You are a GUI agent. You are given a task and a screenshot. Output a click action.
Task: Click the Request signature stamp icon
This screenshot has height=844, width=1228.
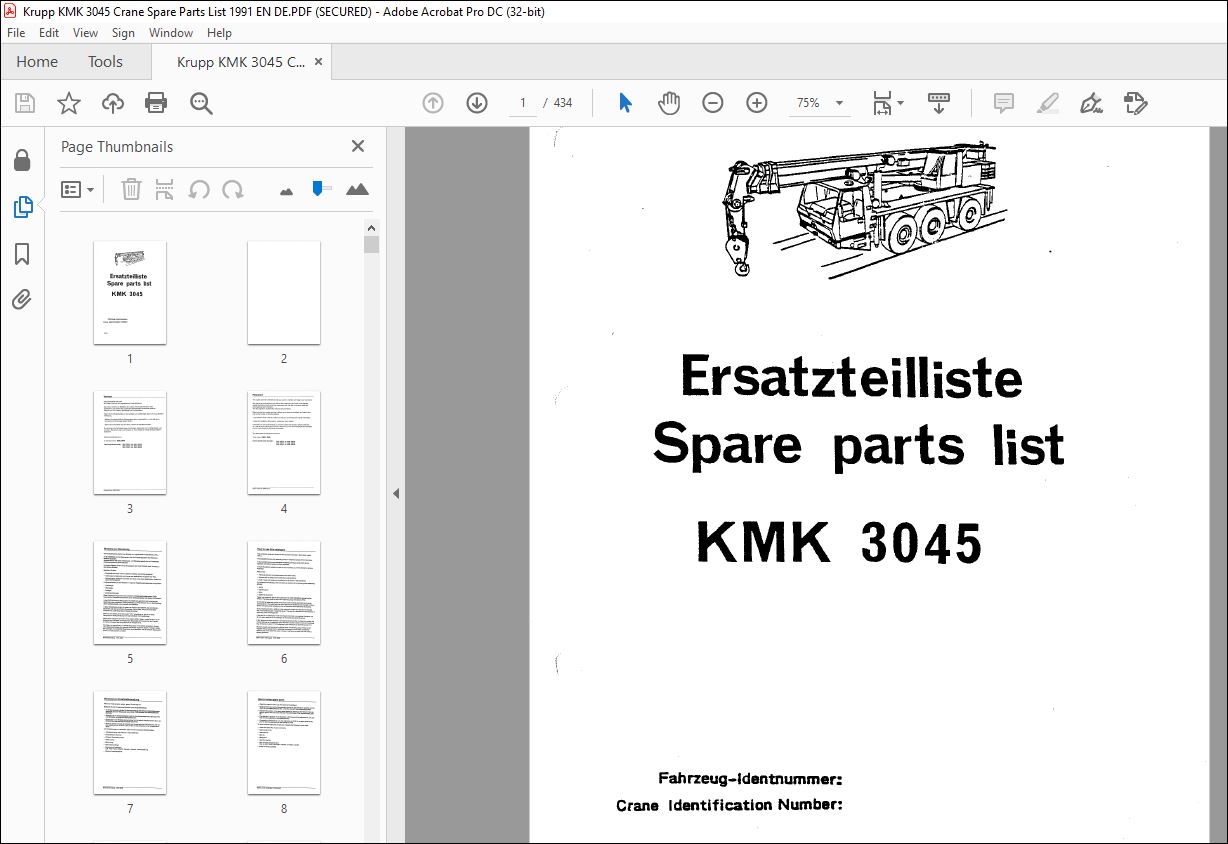1135,103
